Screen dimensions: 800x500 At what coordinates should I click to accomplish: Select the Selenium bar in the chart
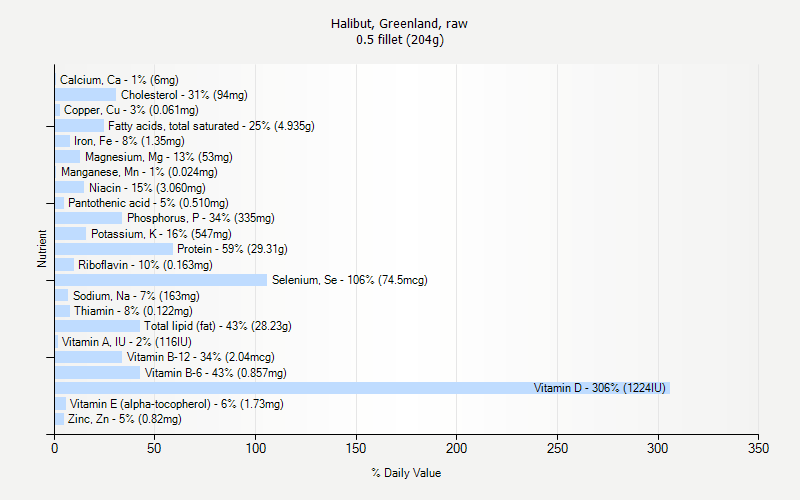(161, 280)
